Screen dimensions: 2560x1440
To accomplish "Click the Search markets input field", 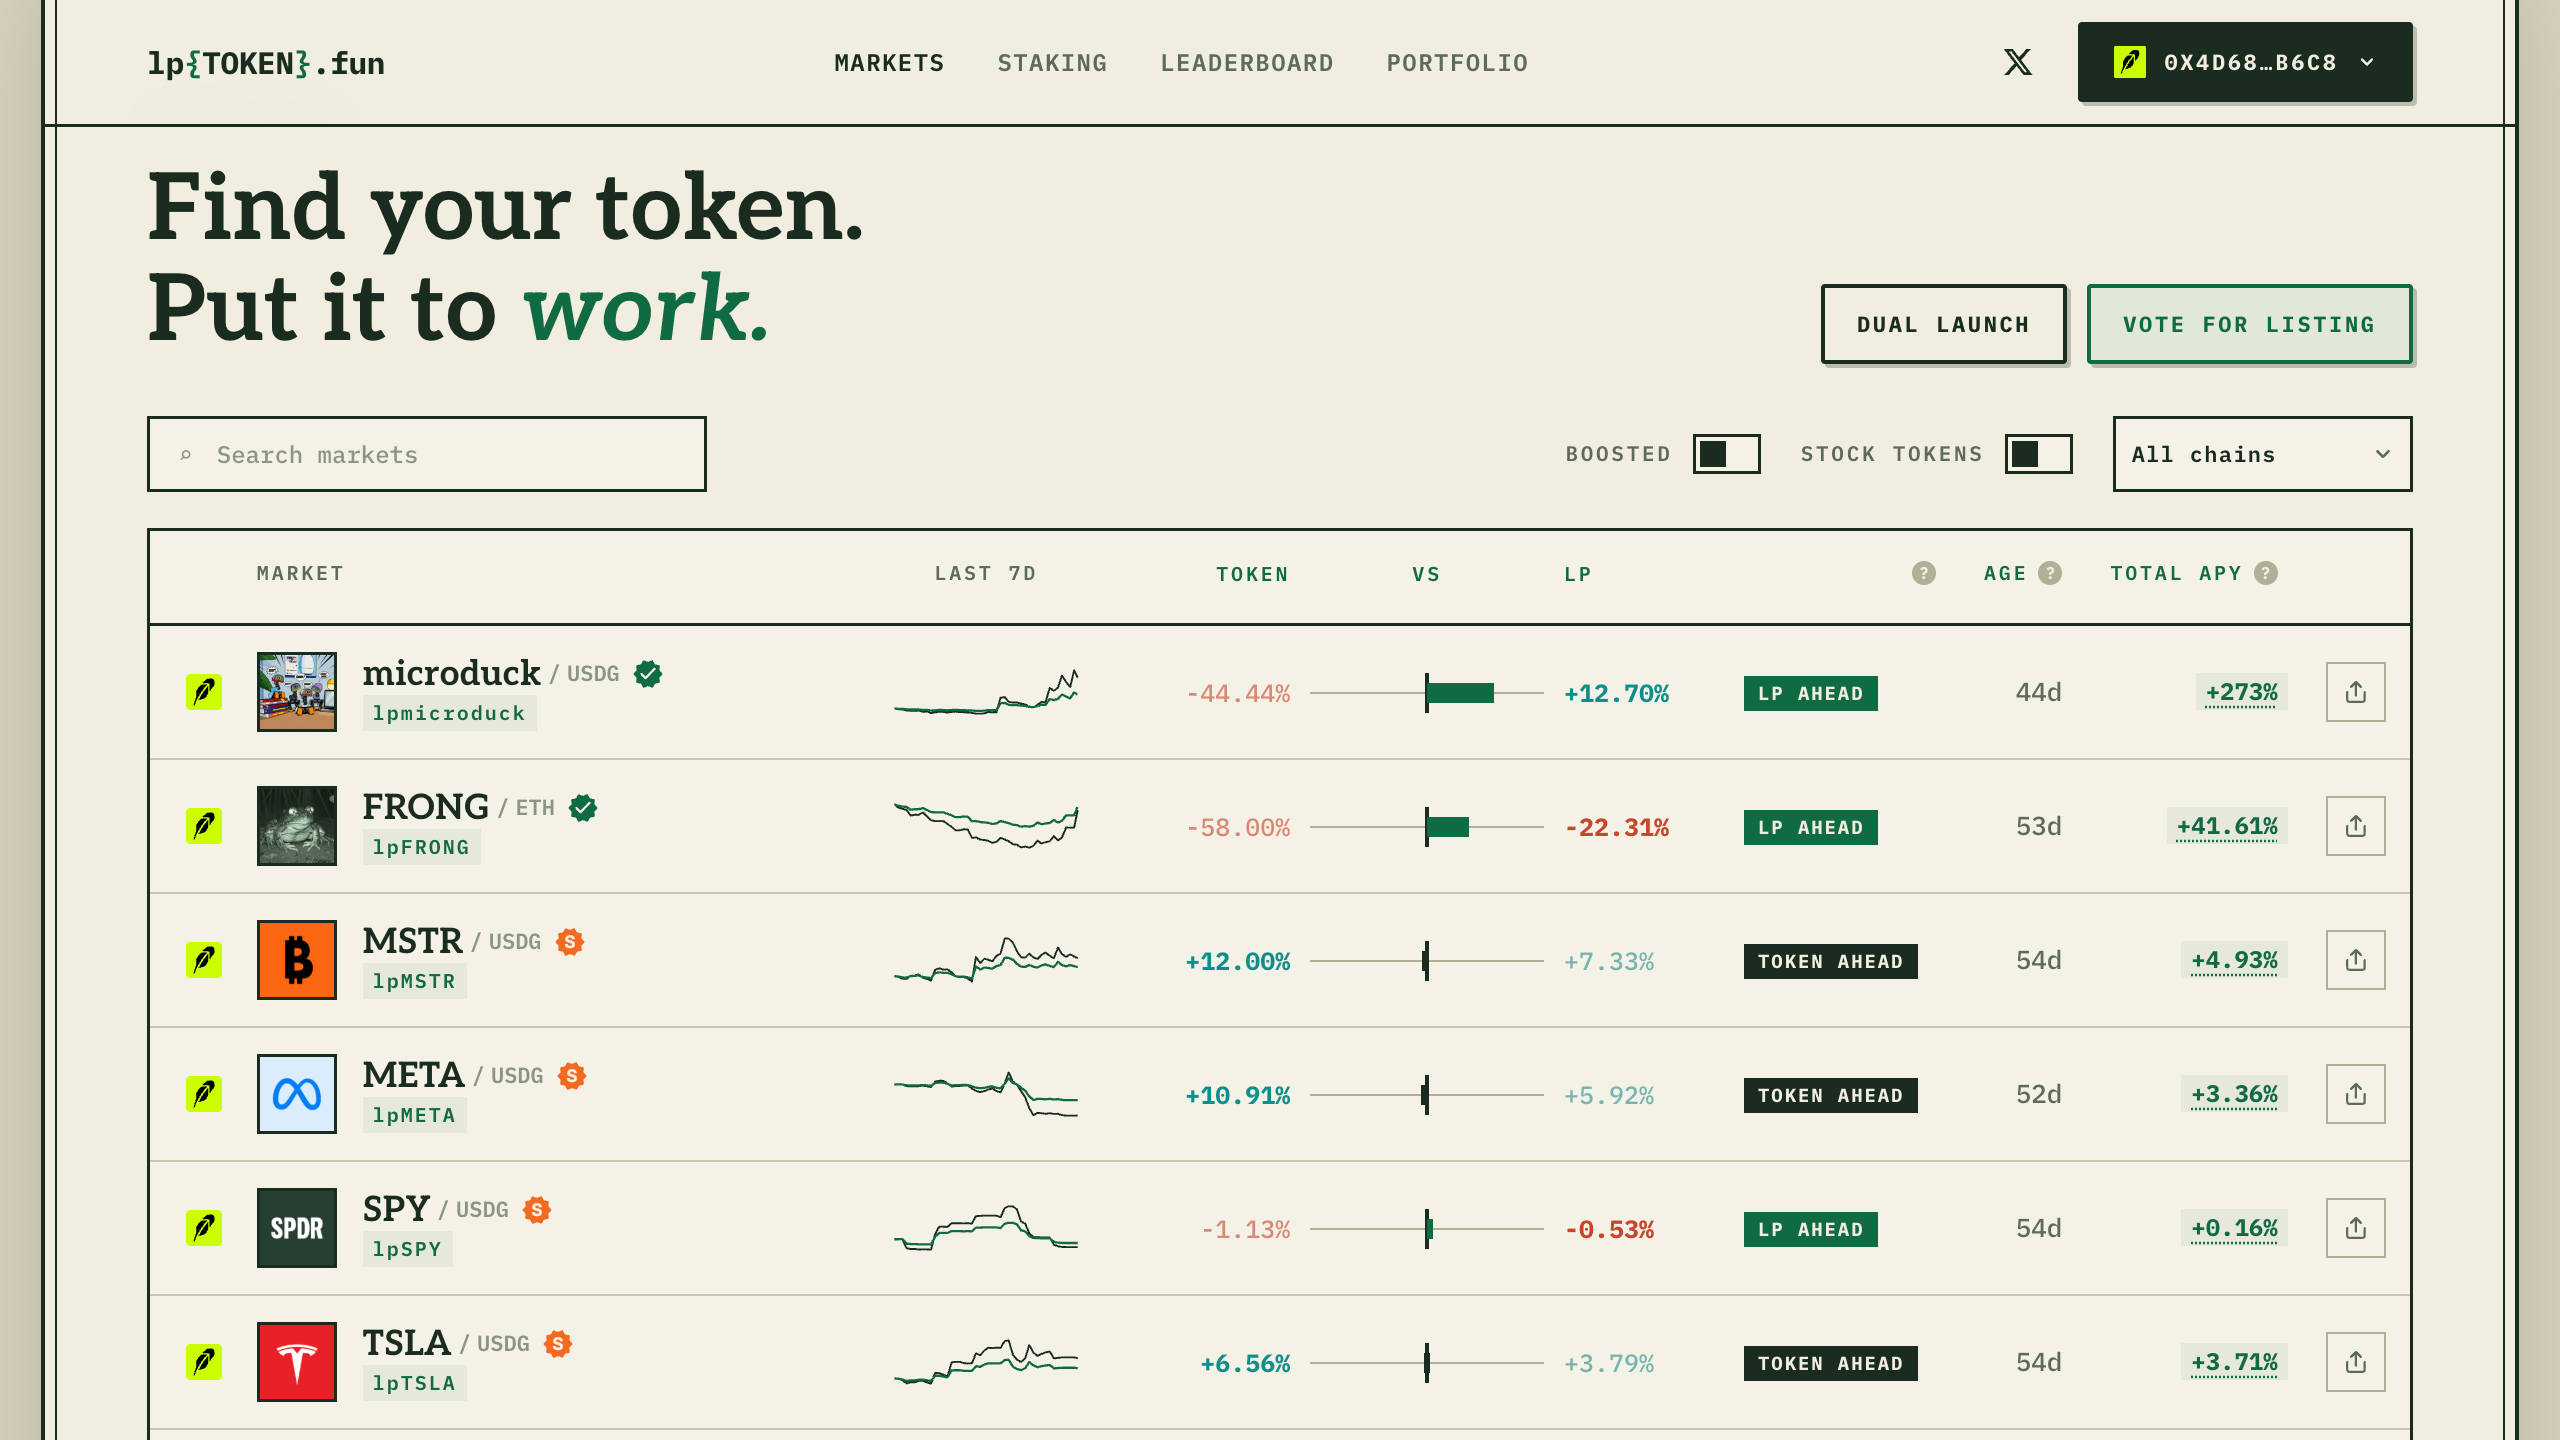I will (427, 454).
